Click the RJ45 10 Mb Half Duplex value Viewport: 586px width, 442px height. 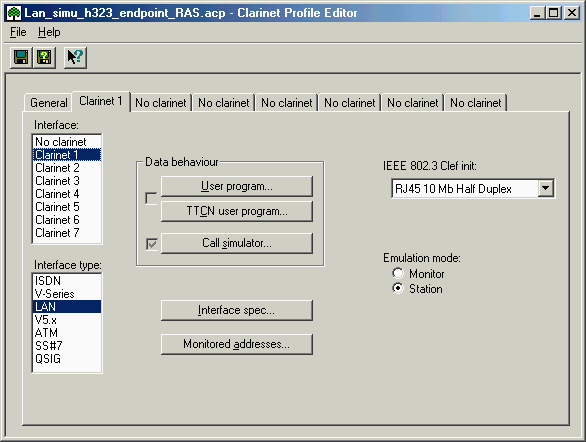453,189
